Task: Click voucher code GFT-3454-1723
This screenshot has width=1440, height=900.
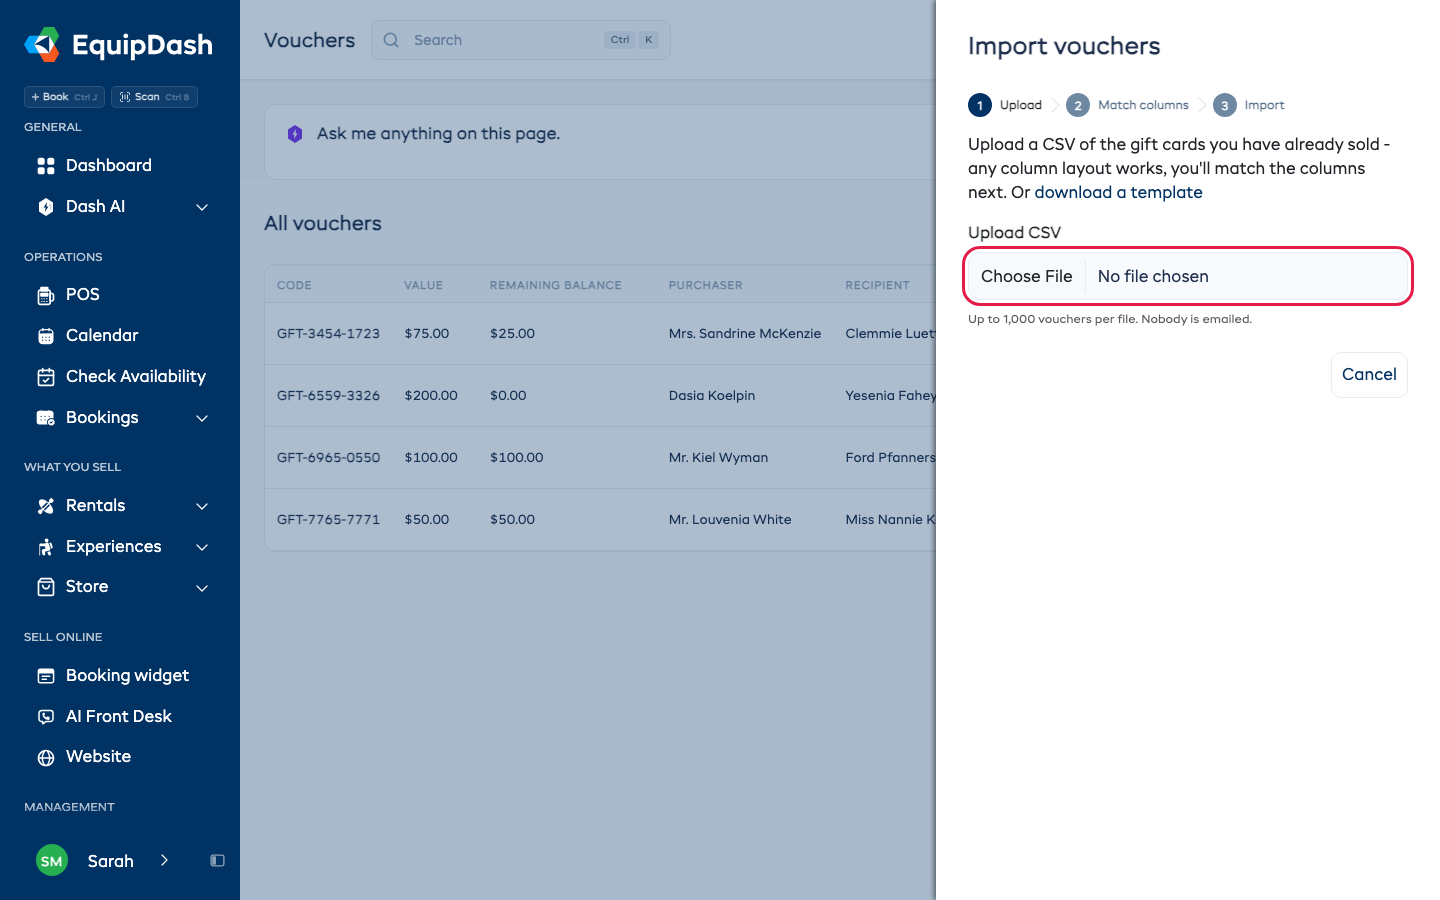Action: point(328,334)
